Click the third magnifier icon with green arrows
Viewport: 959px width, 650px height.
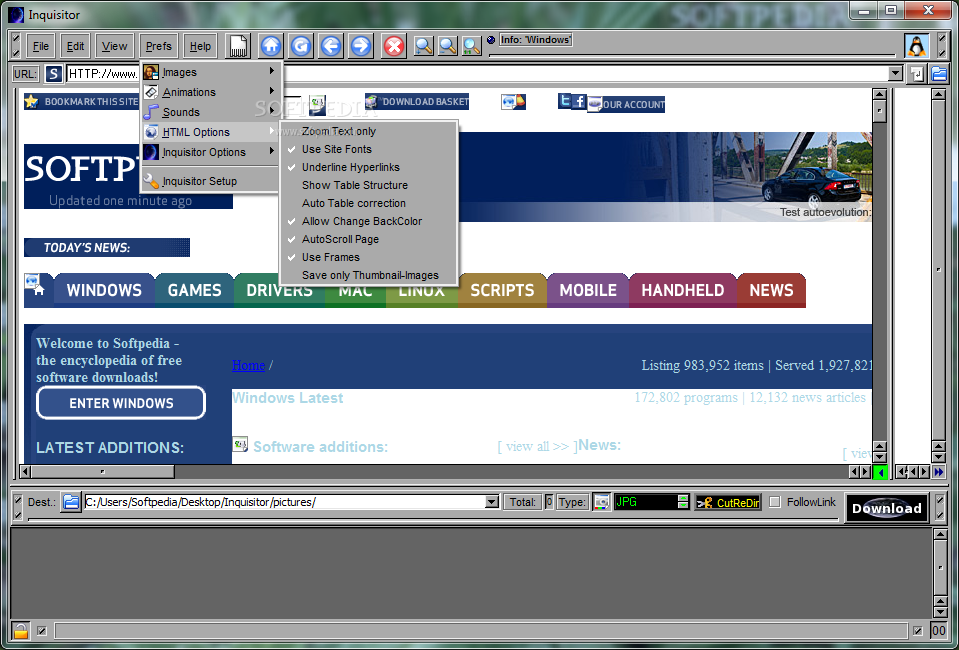[x=472, y=46]
